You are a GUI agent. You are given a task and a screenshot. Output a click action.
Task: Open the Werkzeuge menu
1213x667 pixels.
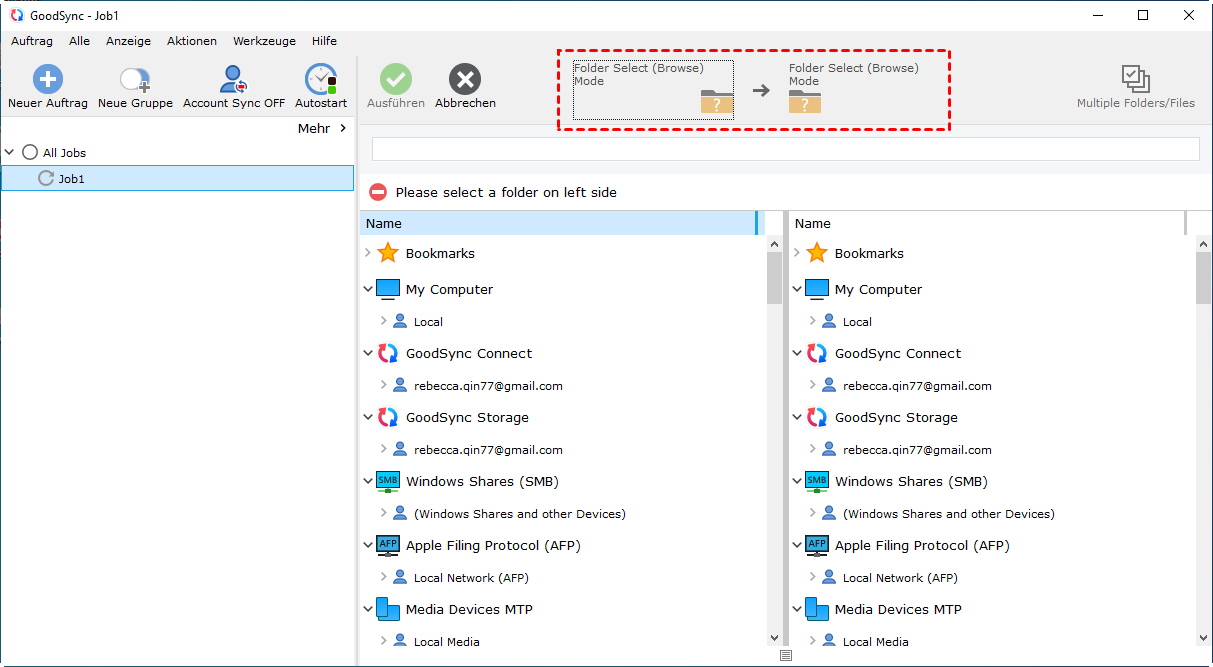click(264, 41)
